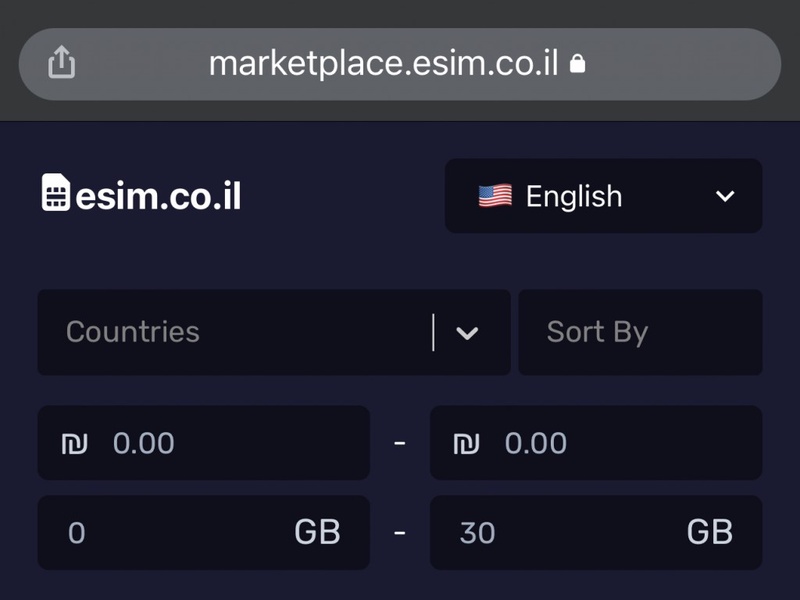Focus the Countries search field

coord(235,332)
